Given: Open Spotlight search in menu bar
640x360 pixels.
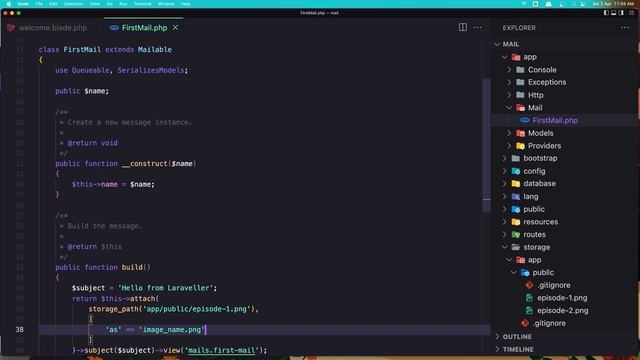Looking at the screenshot, I should (x=573, y=4).
